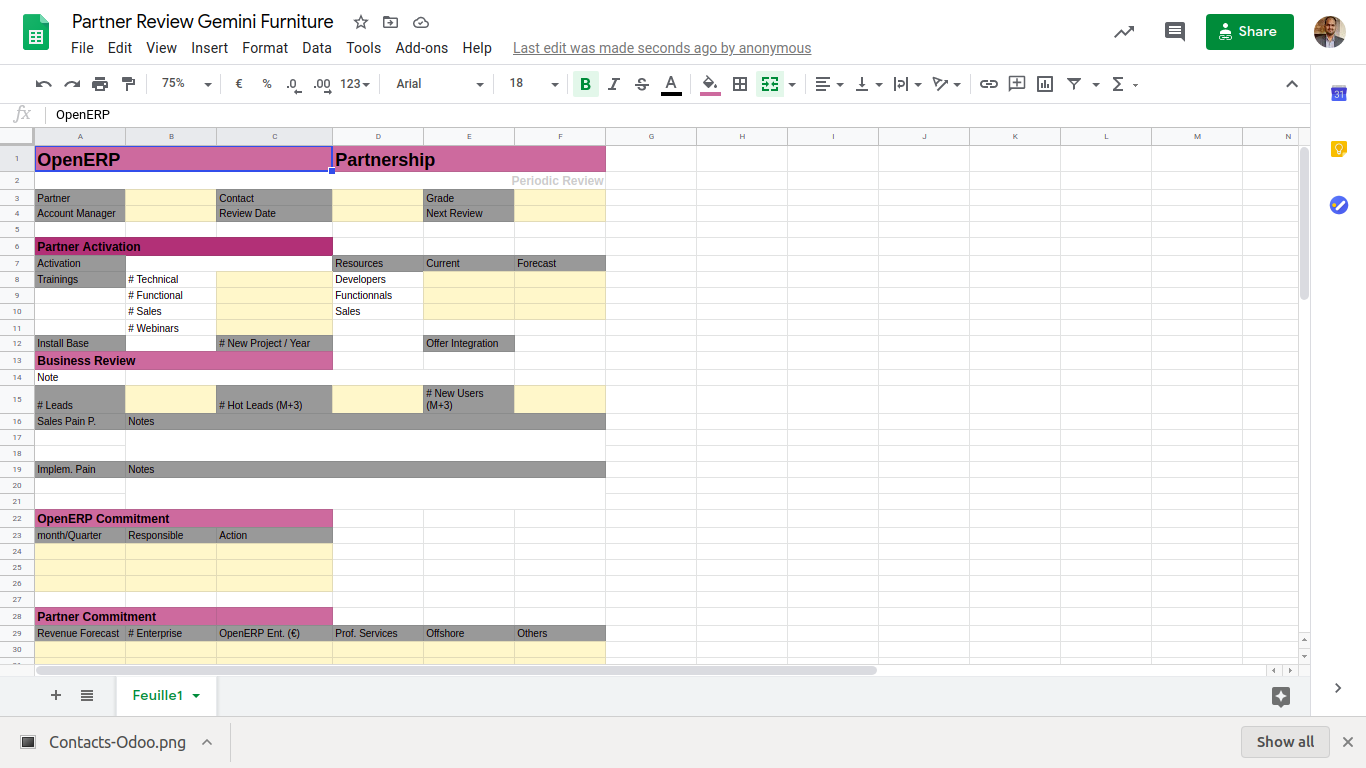Open Google Calendar side panel
The width and height of the screenshot is (1366, 768).
tap(1339, 94)
